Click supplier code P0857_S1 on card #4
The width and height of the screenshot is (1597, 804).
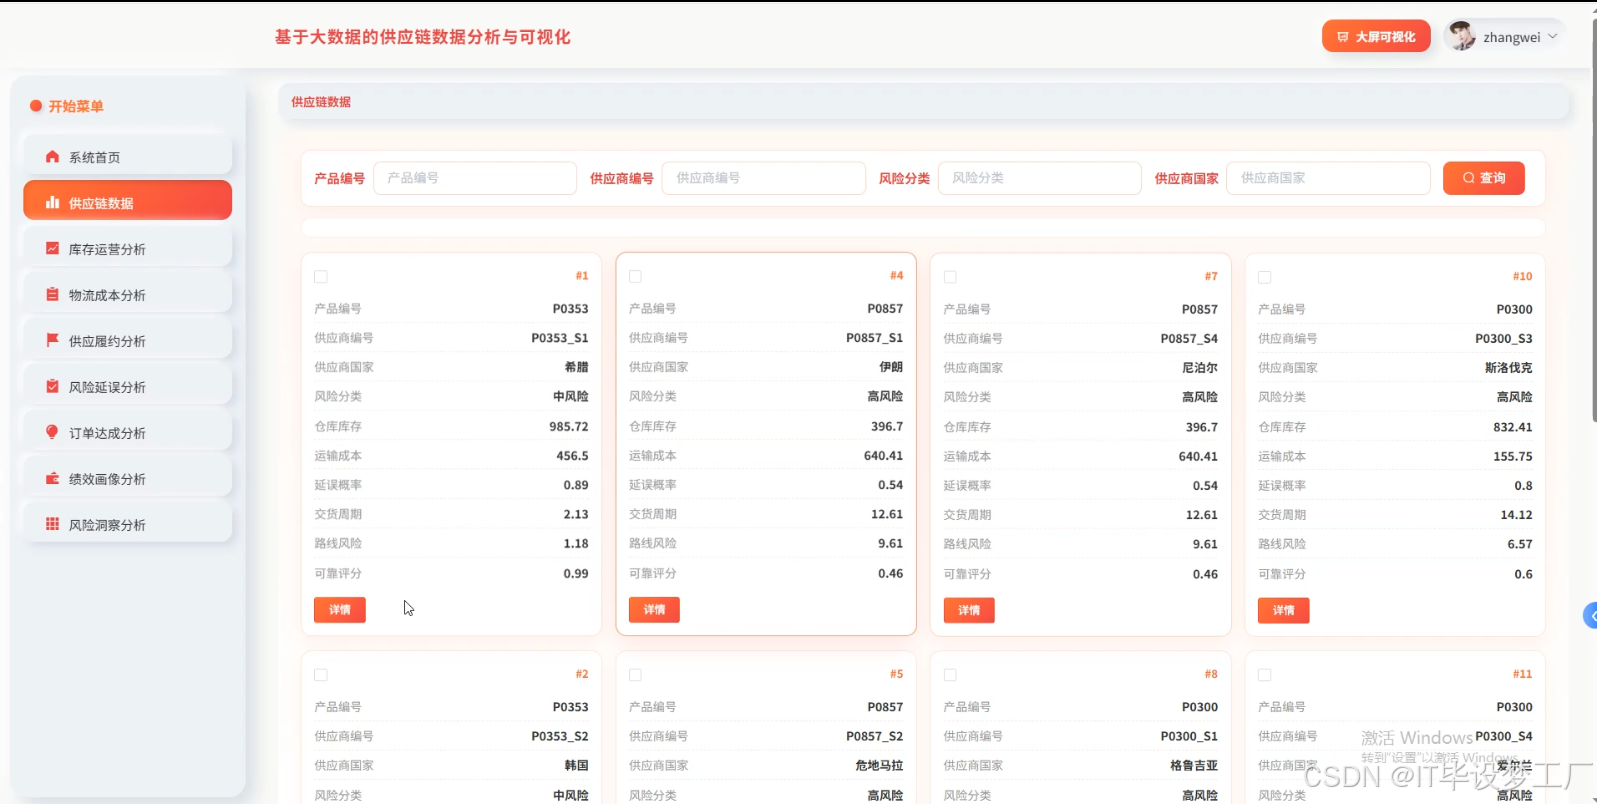tap(874, 338)
